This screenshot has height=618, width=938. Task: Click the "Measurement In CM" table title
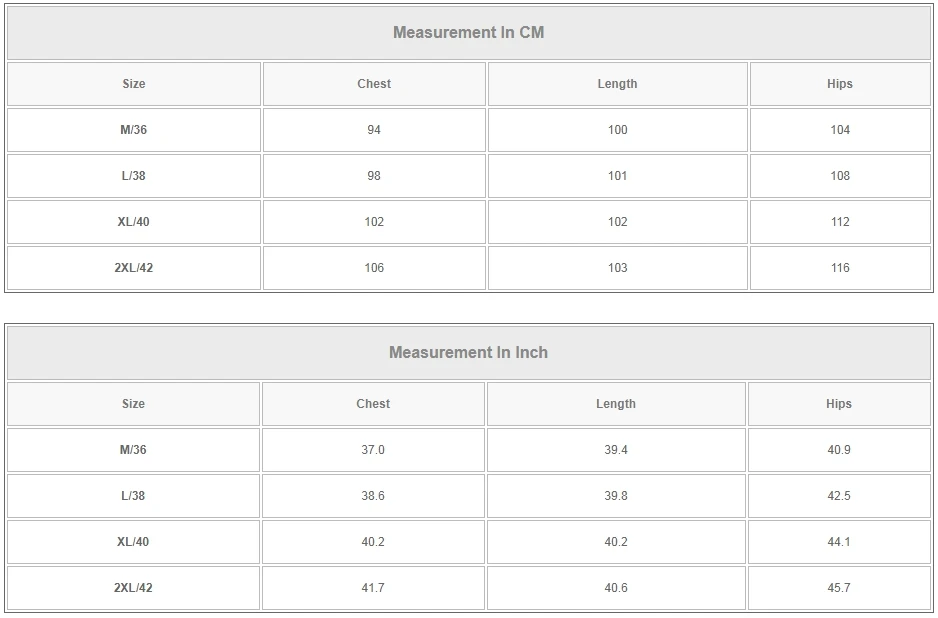(468, 32)
